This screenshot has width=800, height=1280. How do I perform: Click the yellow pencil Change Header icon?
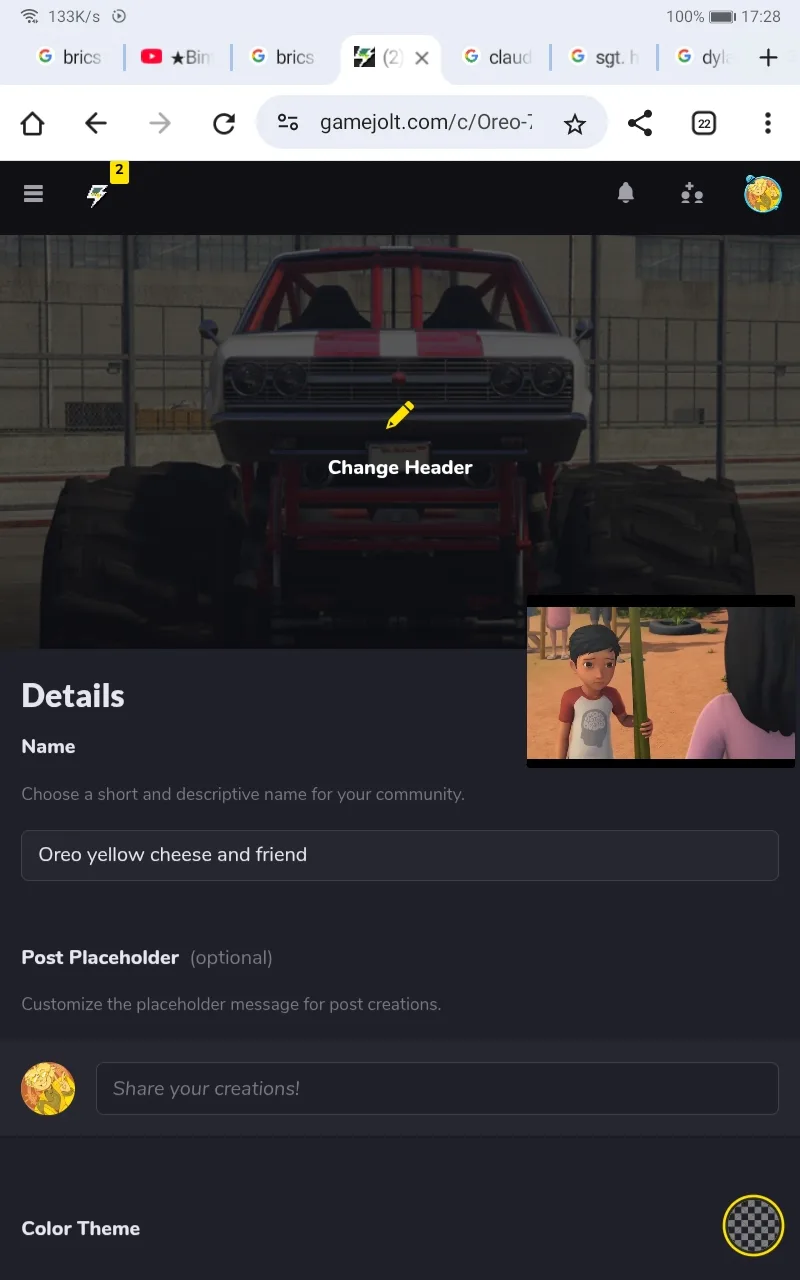(400, 415)
